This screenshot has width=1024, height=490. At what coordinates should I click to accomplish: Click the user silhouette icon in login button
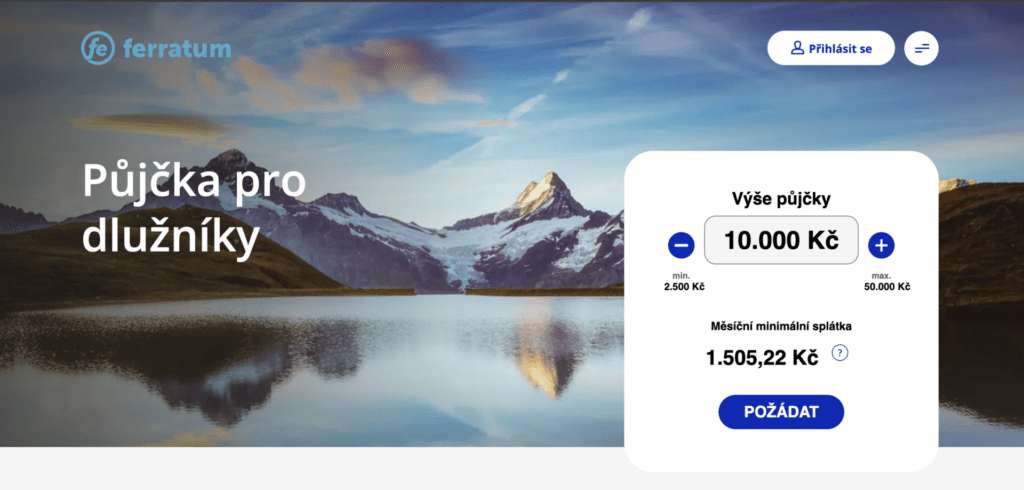[797, 48]
